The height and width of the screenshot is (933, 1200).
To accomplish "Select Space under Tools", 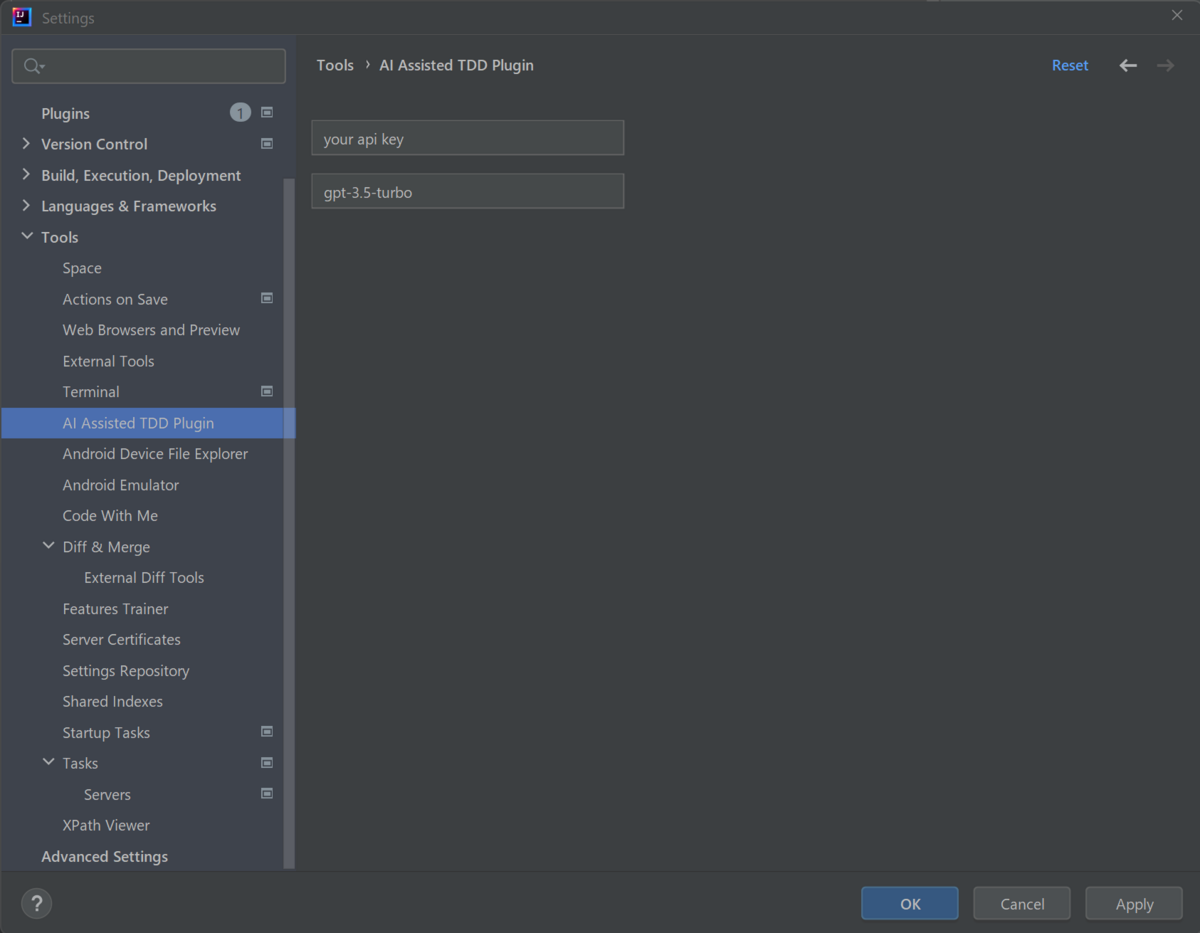I will [82, 268].
